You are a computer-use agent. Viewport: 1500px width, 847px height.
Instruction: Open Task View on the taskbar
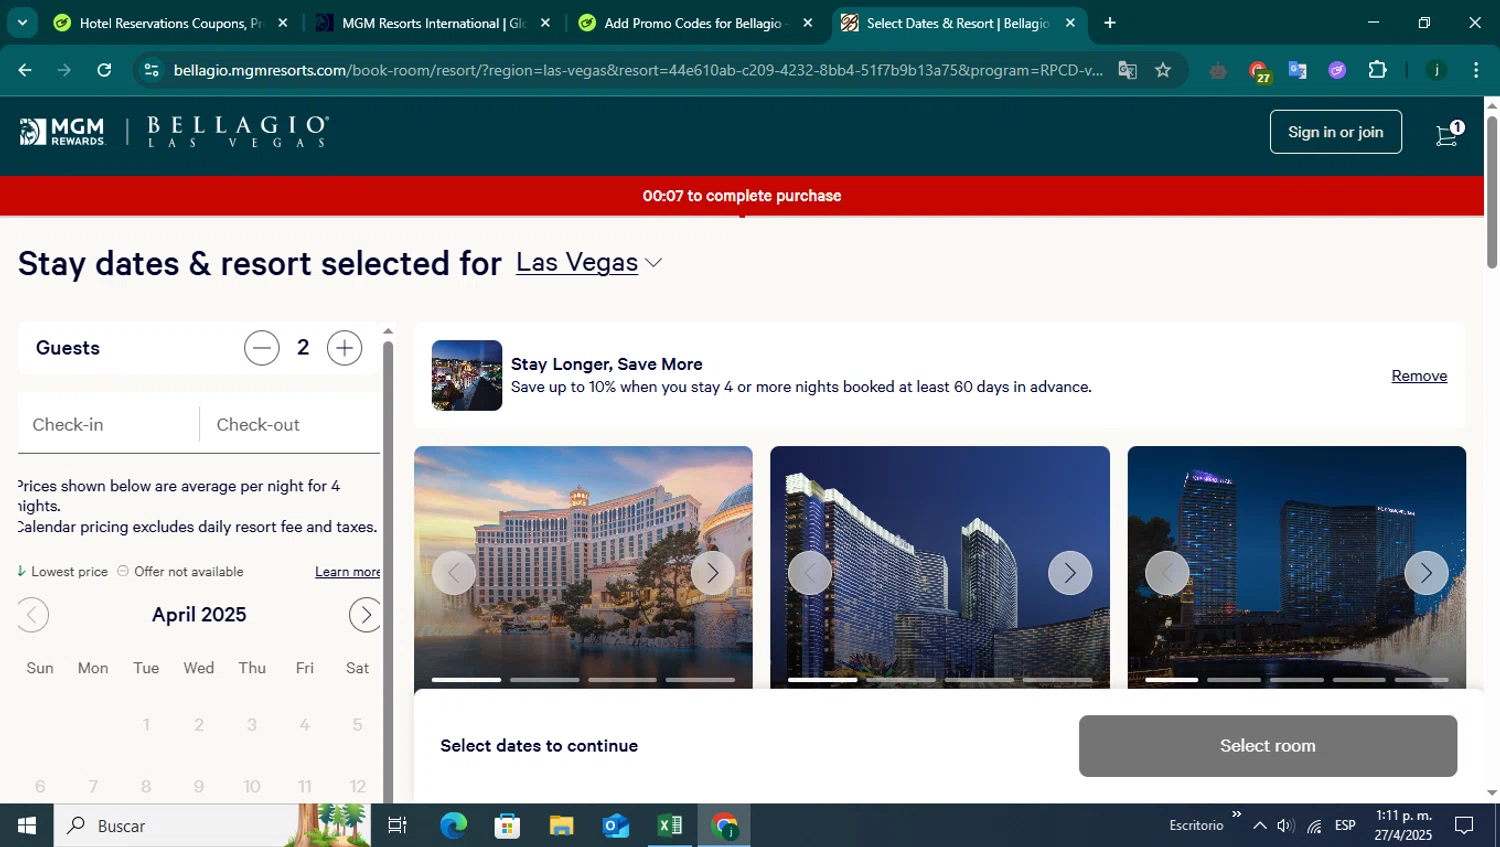[x=397, y=826]
